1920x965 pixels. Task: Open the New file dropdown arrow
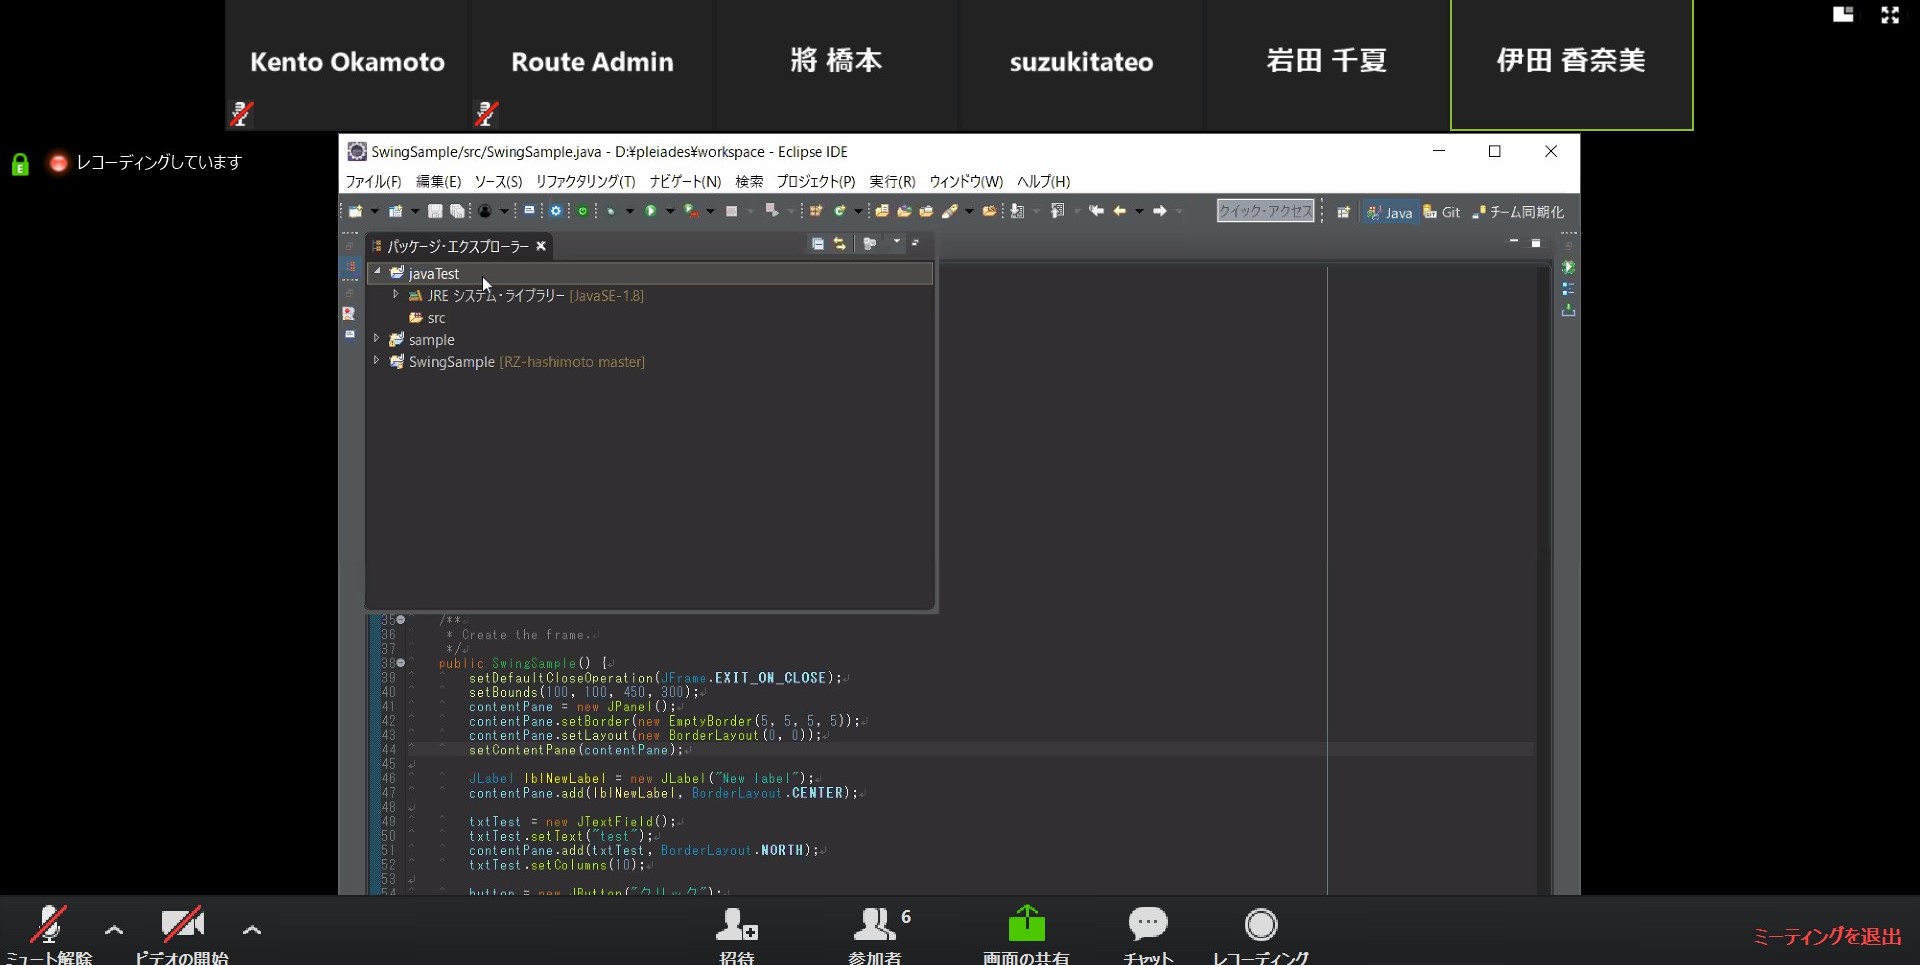coord(375,211)
